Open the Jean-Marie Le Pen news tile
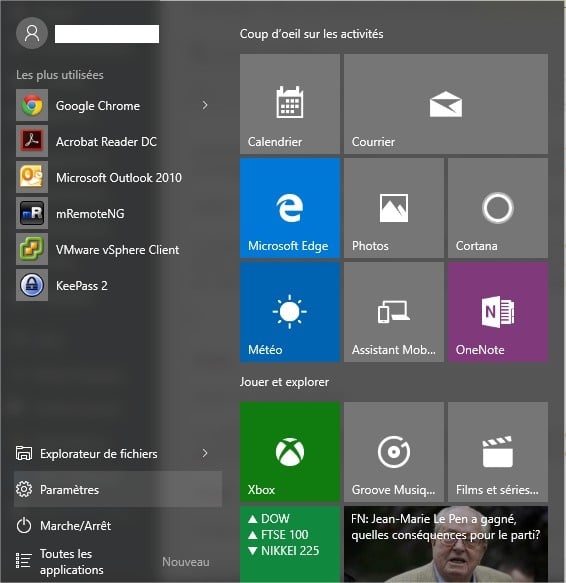566x583 pixels. (446, 544)
